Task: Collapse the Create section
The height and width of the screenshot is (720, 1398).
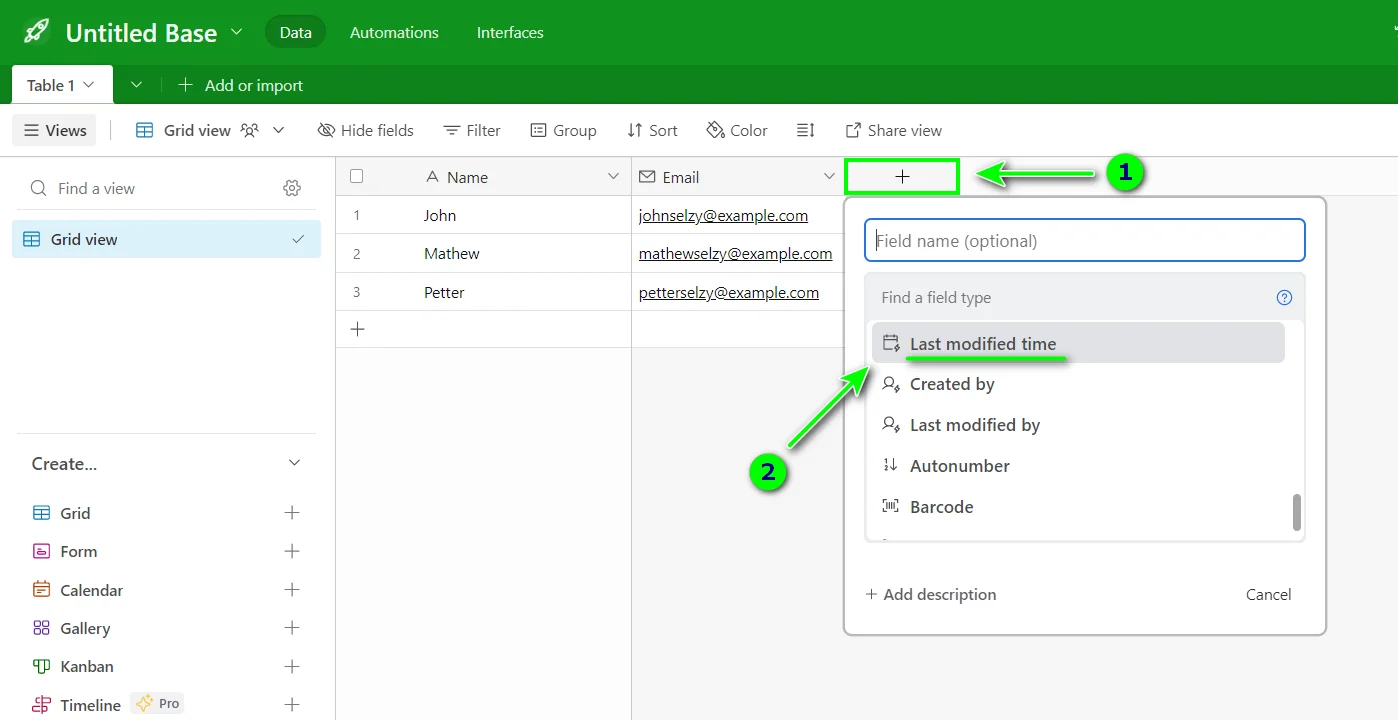Action: click(294, 463)
